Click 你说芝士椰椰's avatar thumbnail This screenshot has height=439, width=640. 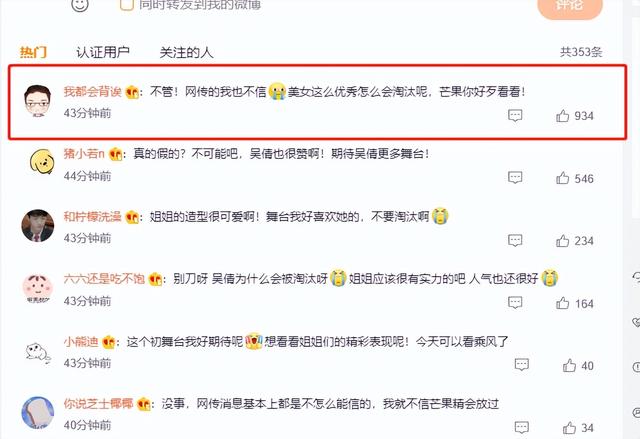(38, 412)
